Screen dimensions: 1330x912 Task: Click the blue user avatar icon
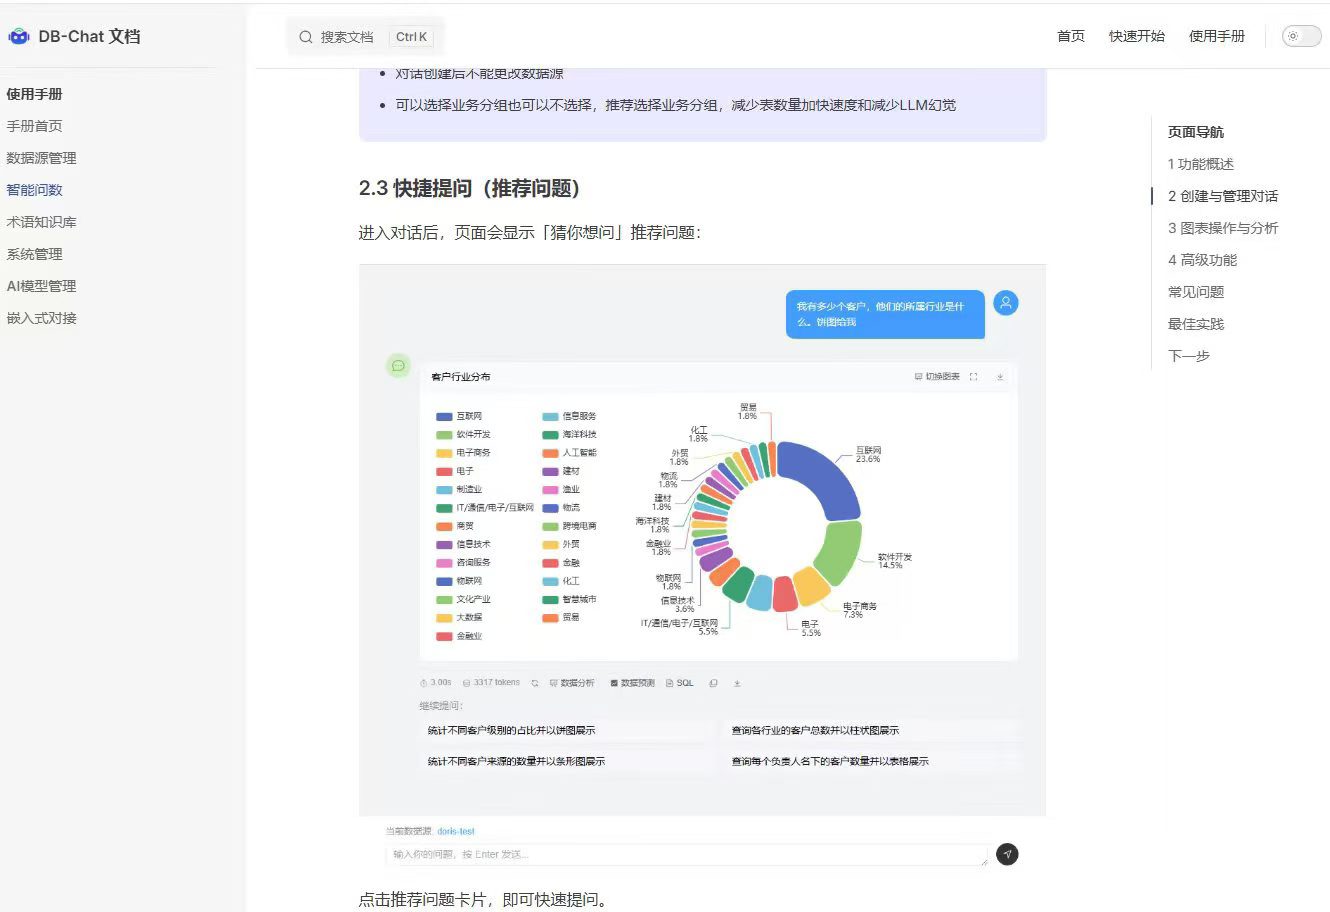(x=1006, y=303)
